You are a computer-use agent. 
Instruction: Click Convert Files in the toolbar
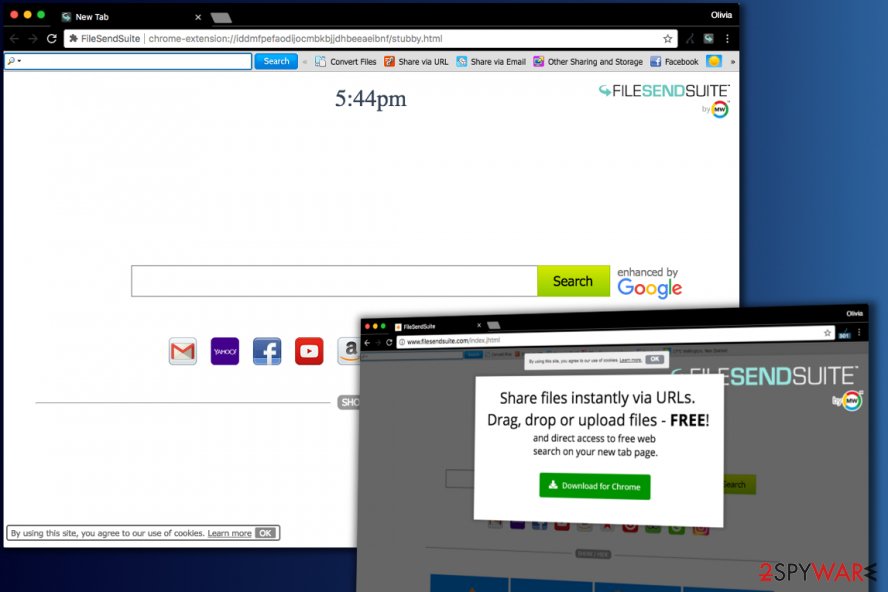pos(345,62)
